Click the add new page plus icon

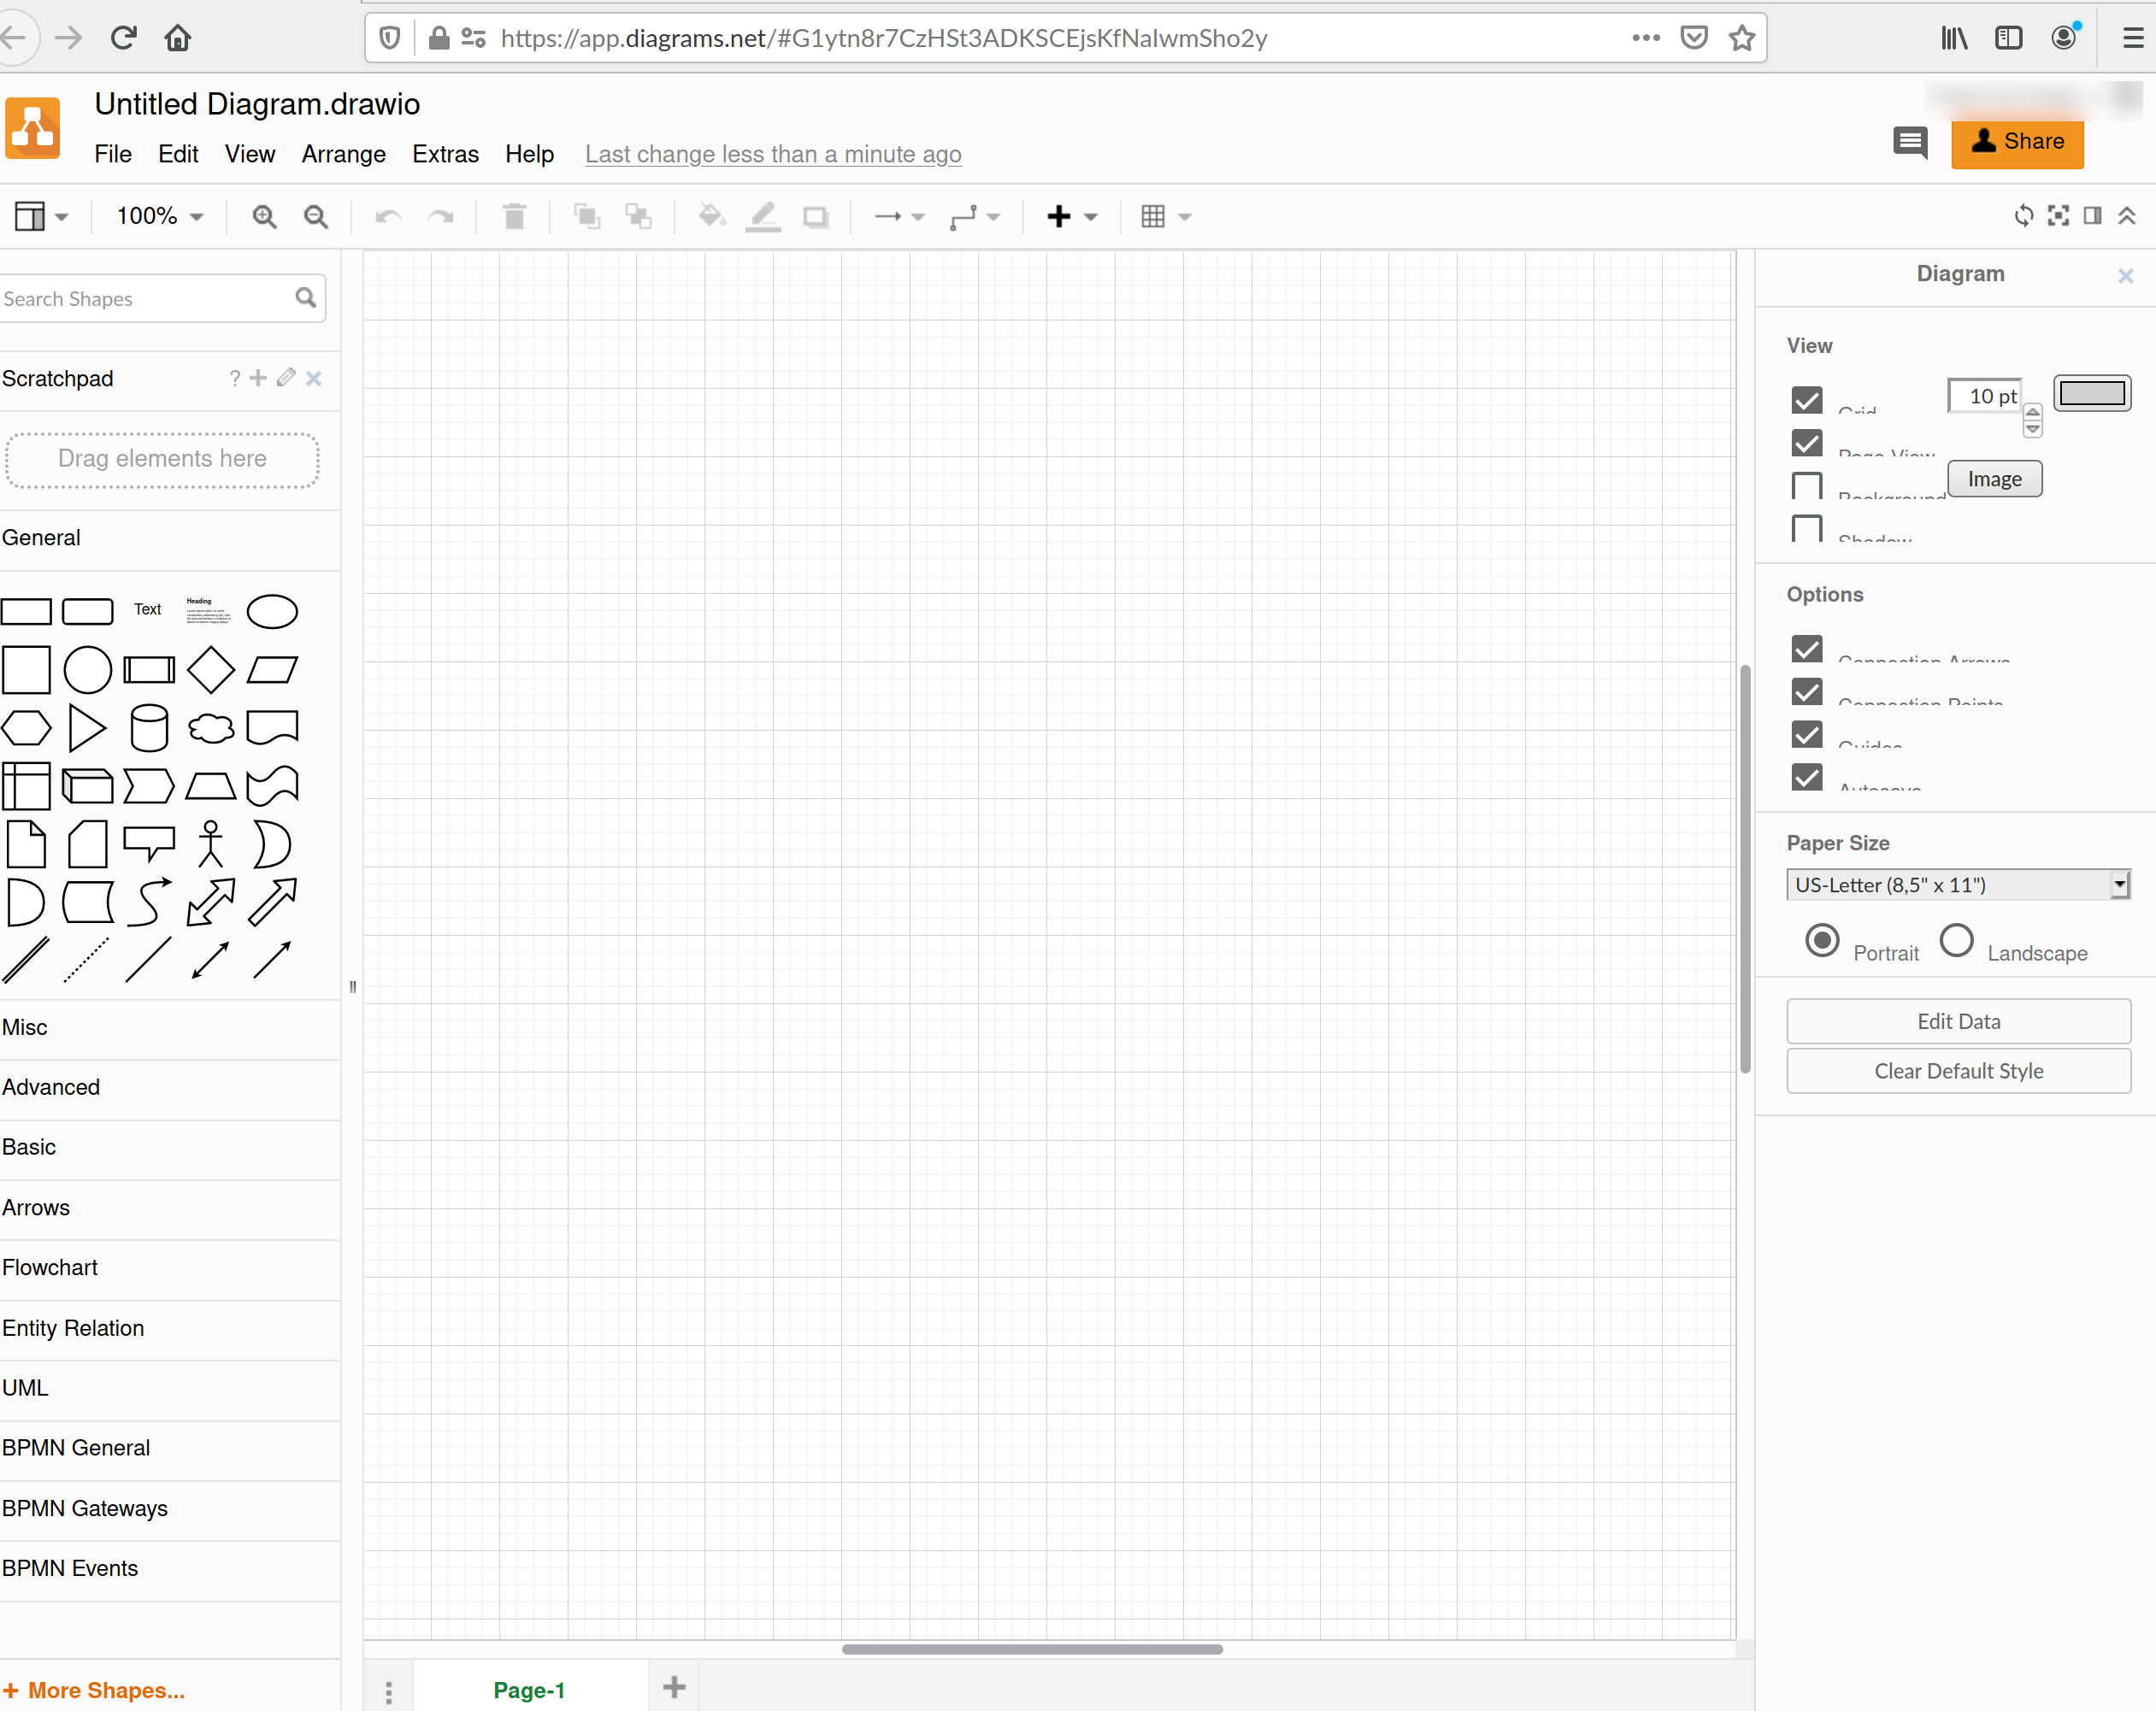(x=674, y=1687)
